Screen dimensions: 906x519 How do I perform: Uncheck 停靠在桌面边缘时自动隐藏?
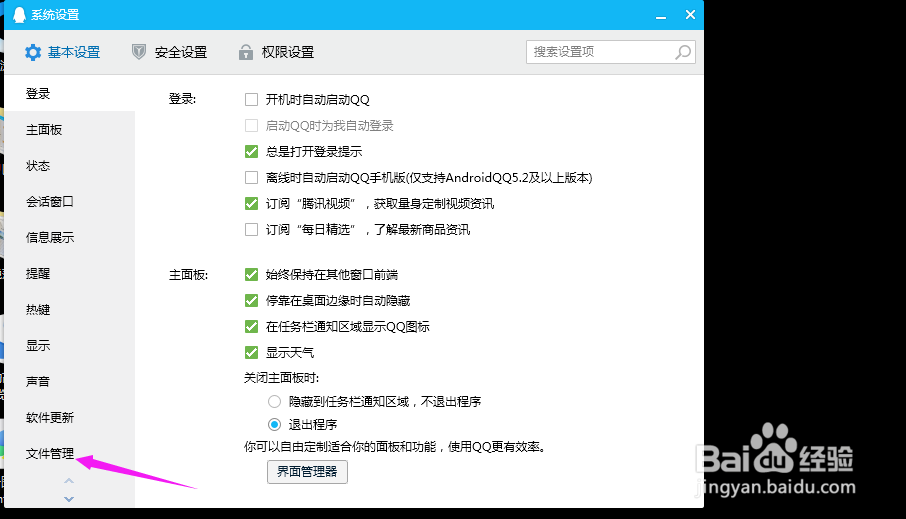pos(251,301)
